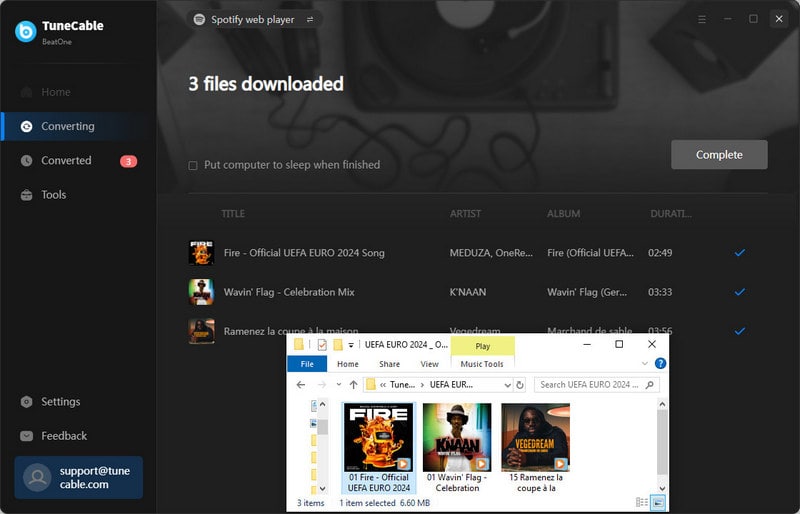This screenshot has height=514, width=800.
Task: Click the folder icon in Explorer title bar
Action: [x=298, y=345]
